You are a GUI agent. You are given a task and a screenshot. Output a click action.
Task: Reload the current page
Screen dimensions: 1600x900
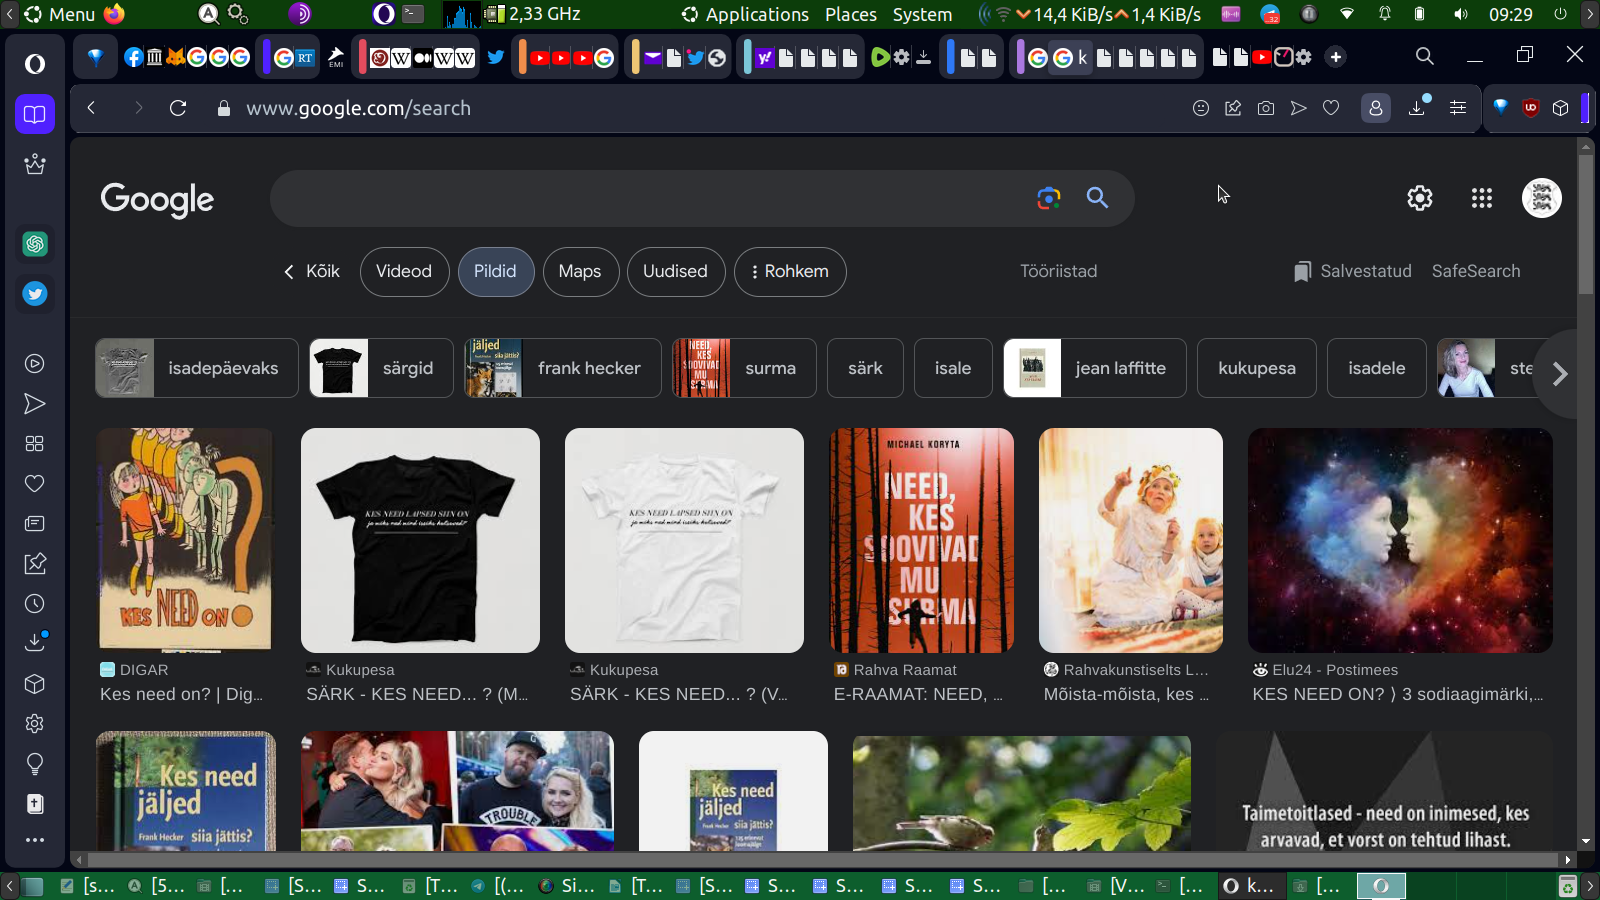tap(178, 108)
